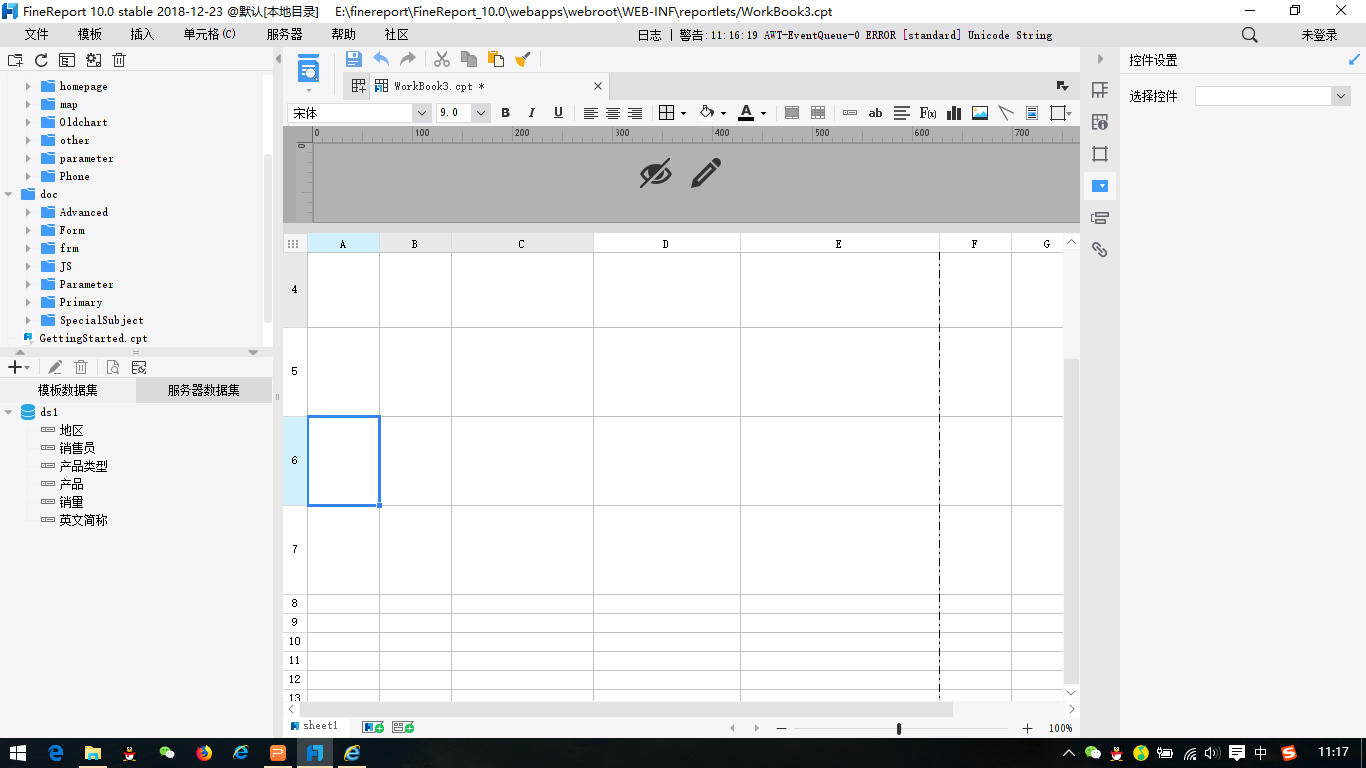Open the fill background color bucket
The width and height of the screenshot is (1366, 768).
pos(707,113)
